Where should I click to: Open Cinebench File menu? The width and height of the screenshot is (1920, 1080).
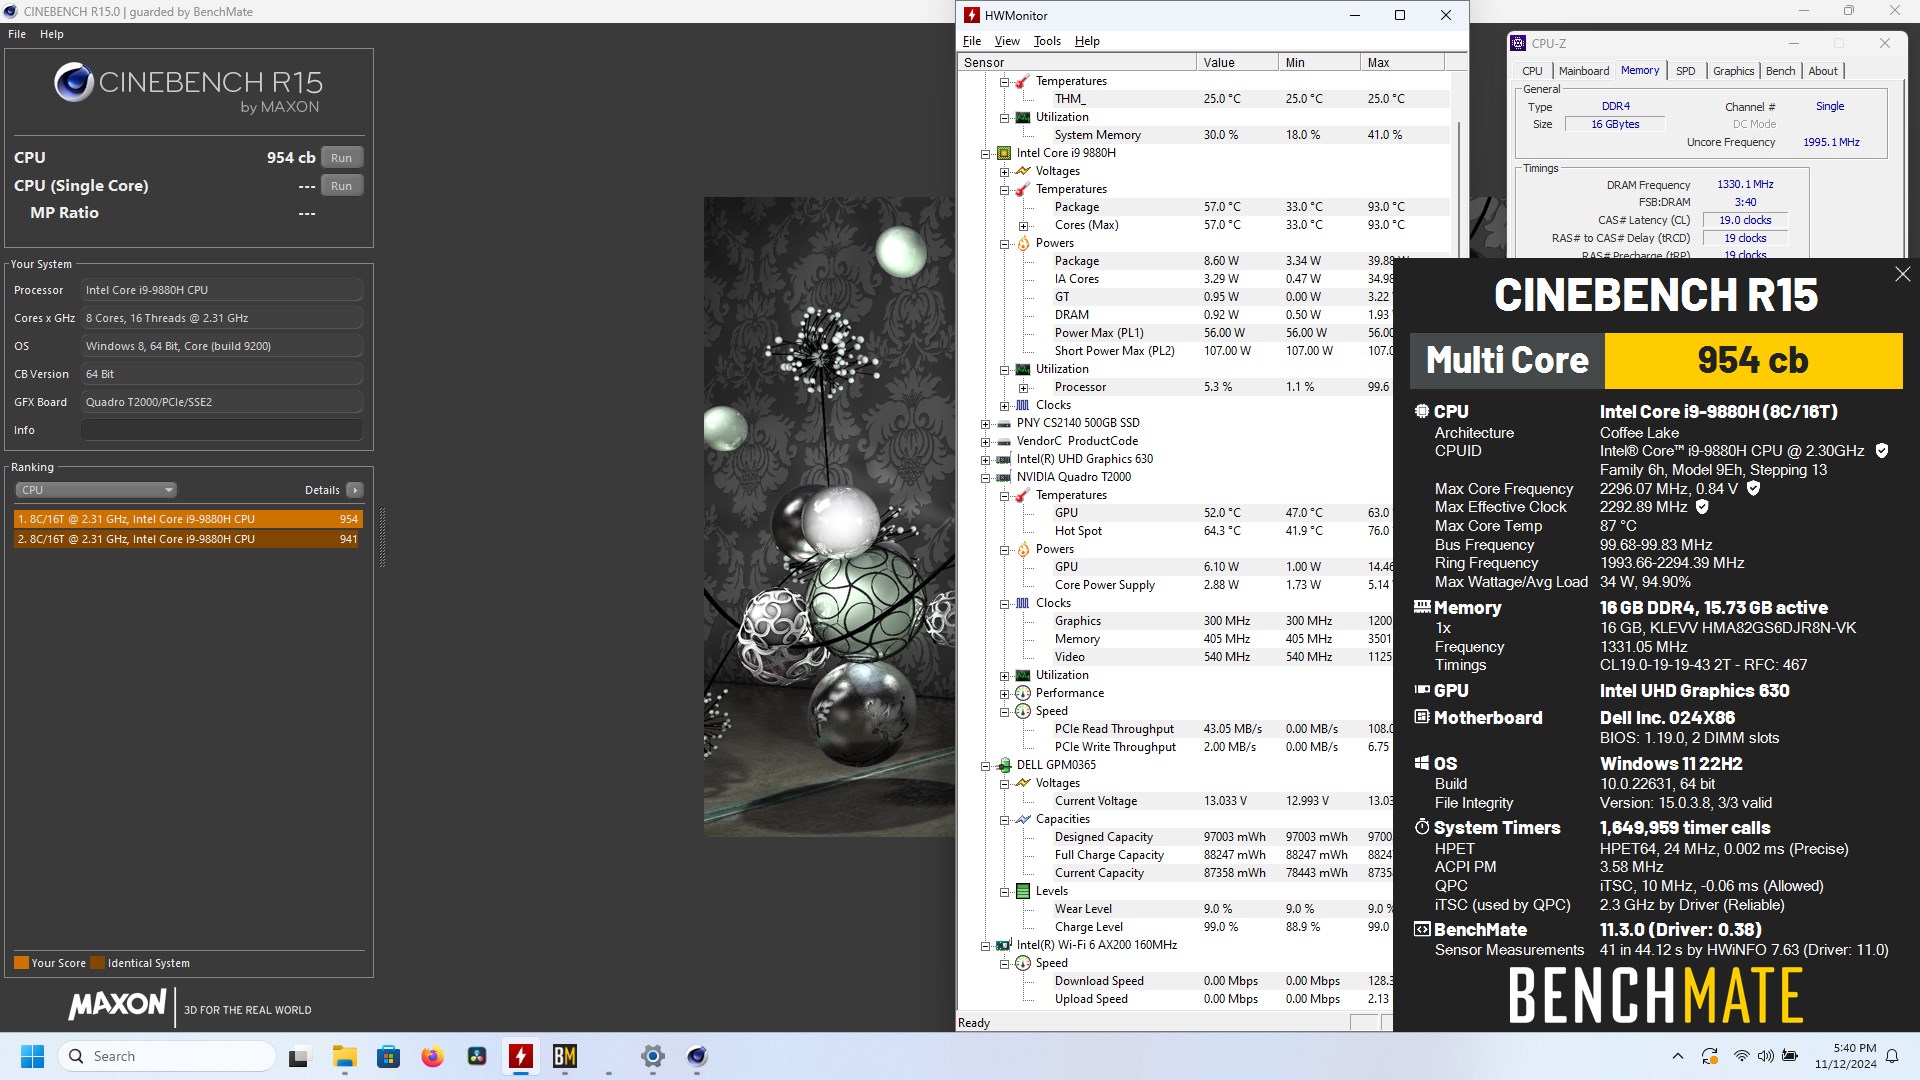17,34
